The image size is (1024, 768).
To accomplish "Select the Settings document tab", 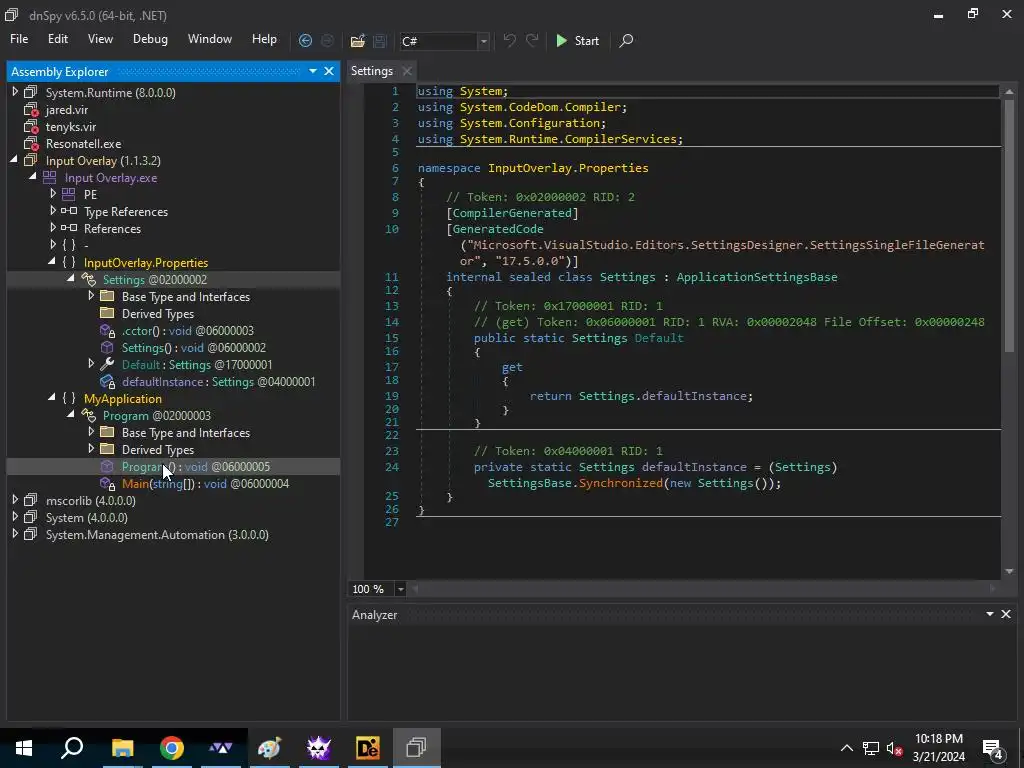I will click(x=372, y=71).
